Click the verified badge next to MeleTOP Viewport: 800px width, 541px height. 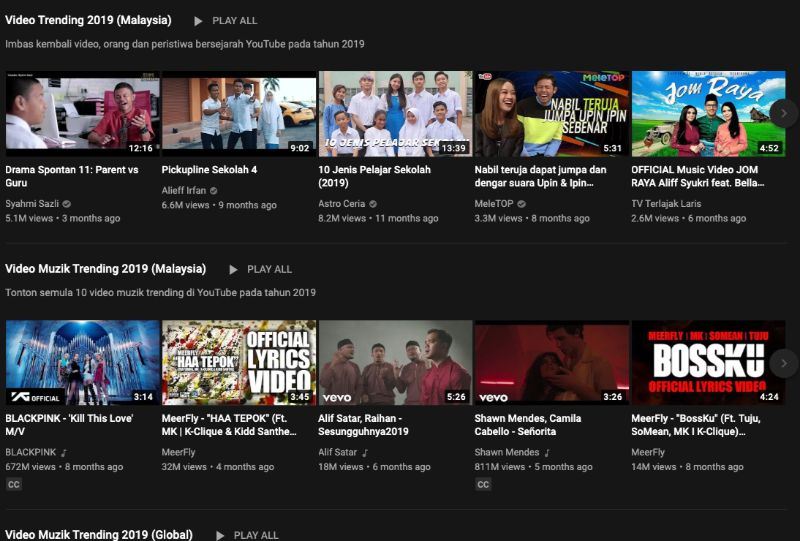click(521, 204)
